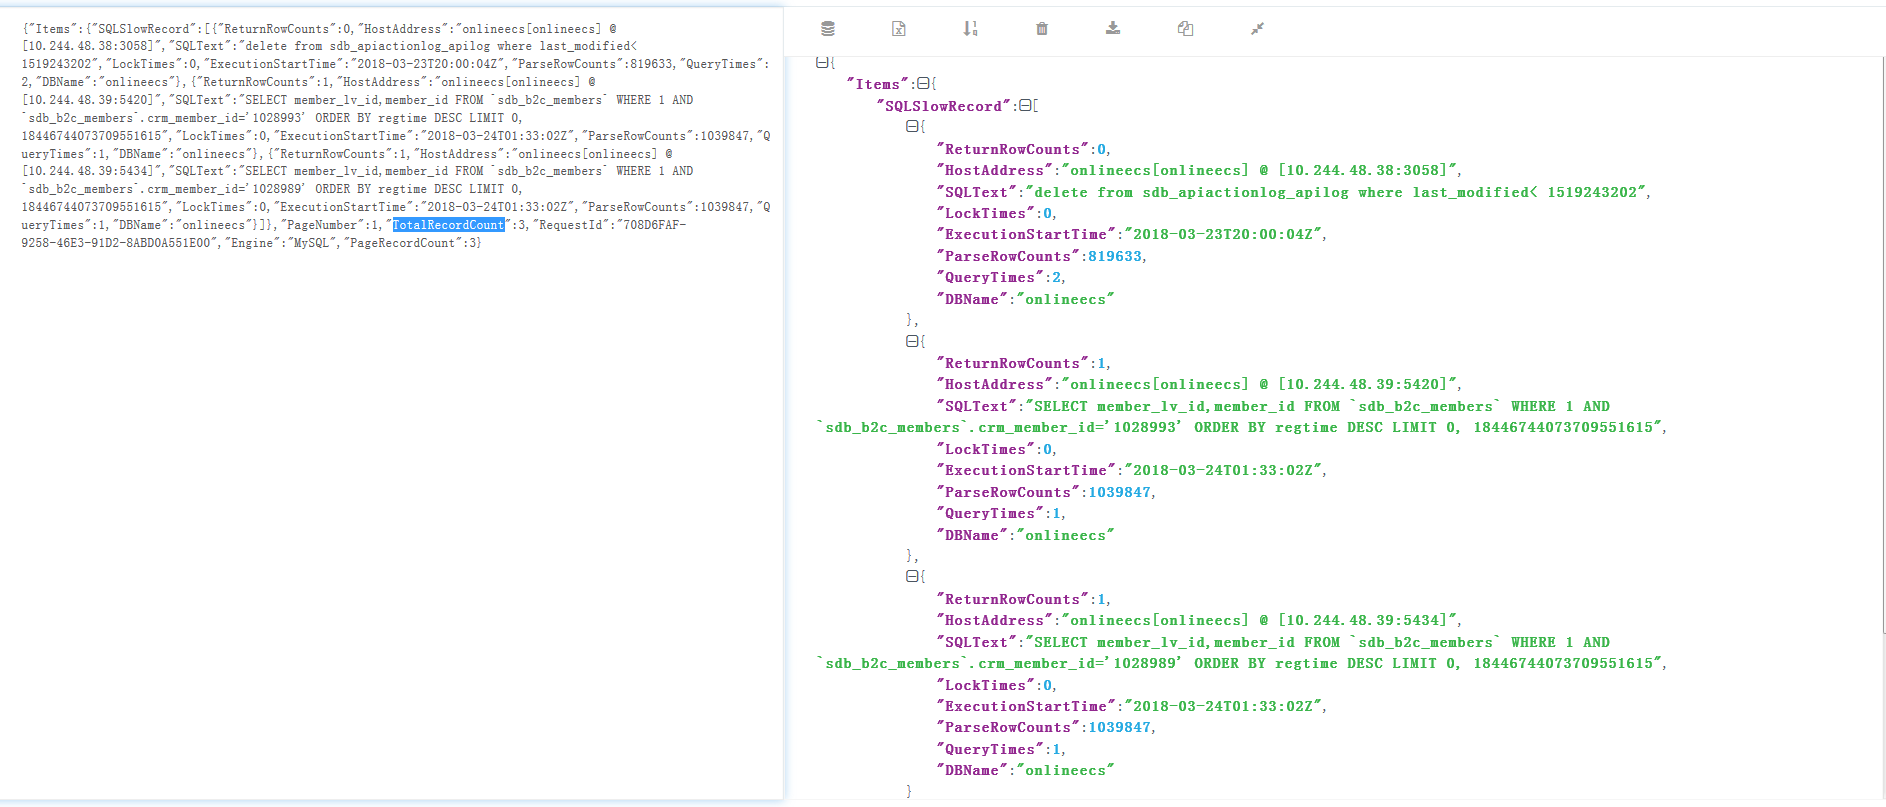
Task: Click the database stack icon in toolbar
Action: tap(828, 29)
